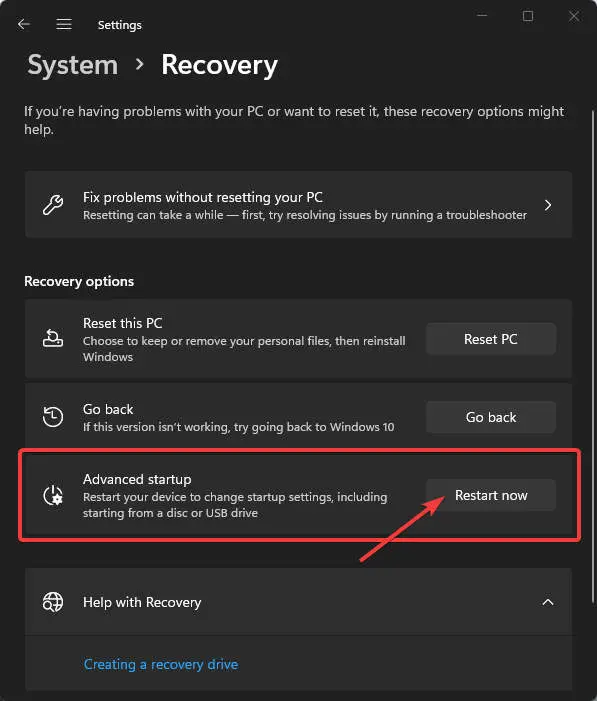
Task: Click the Go back history icon
Action: [53, 417]
